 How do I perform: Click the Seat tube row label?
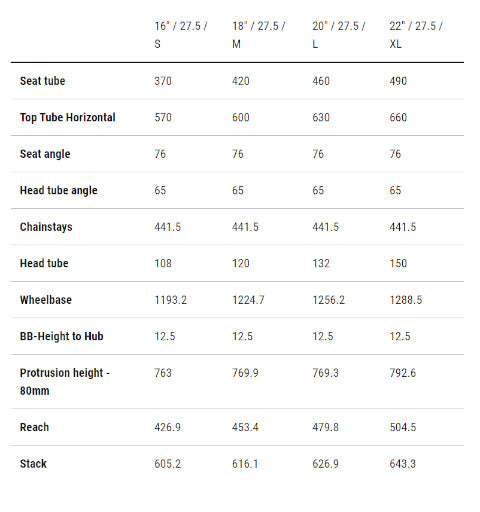coord(42,81)
